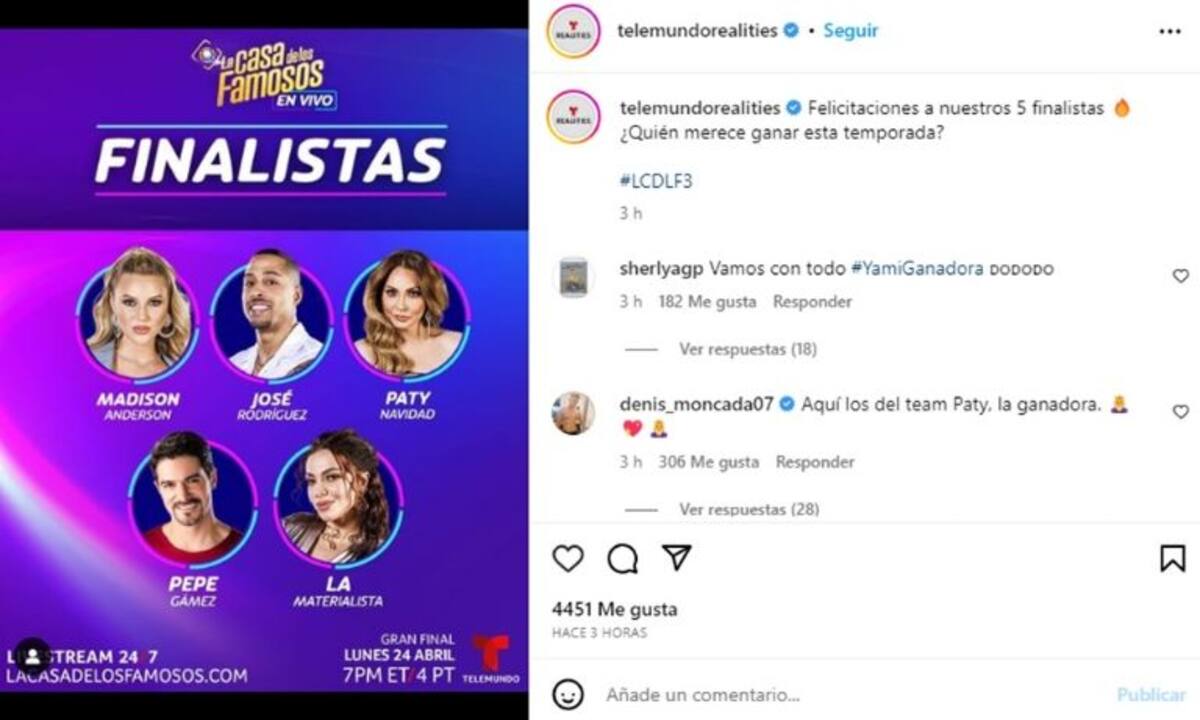Like denis_moncada07's comment with the heart
This screenshot has width=1200, height=720.
tap(1180, 412)
